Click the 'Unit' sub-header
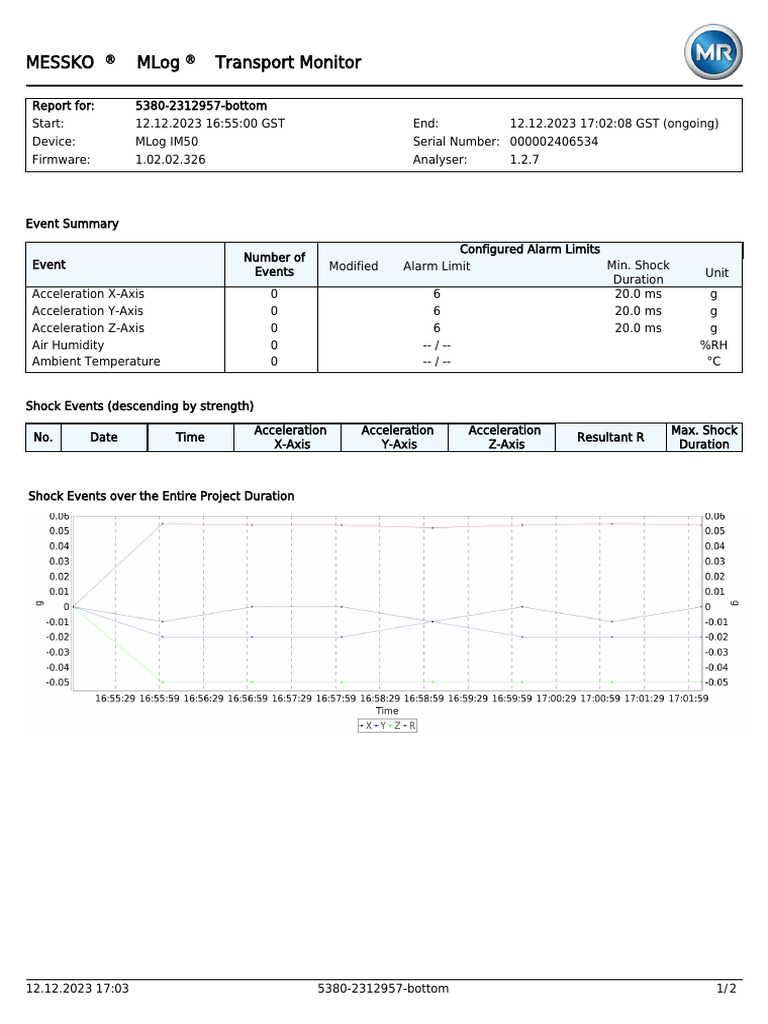This screenshot has width=768, height=1024. [x=716, y=273]
